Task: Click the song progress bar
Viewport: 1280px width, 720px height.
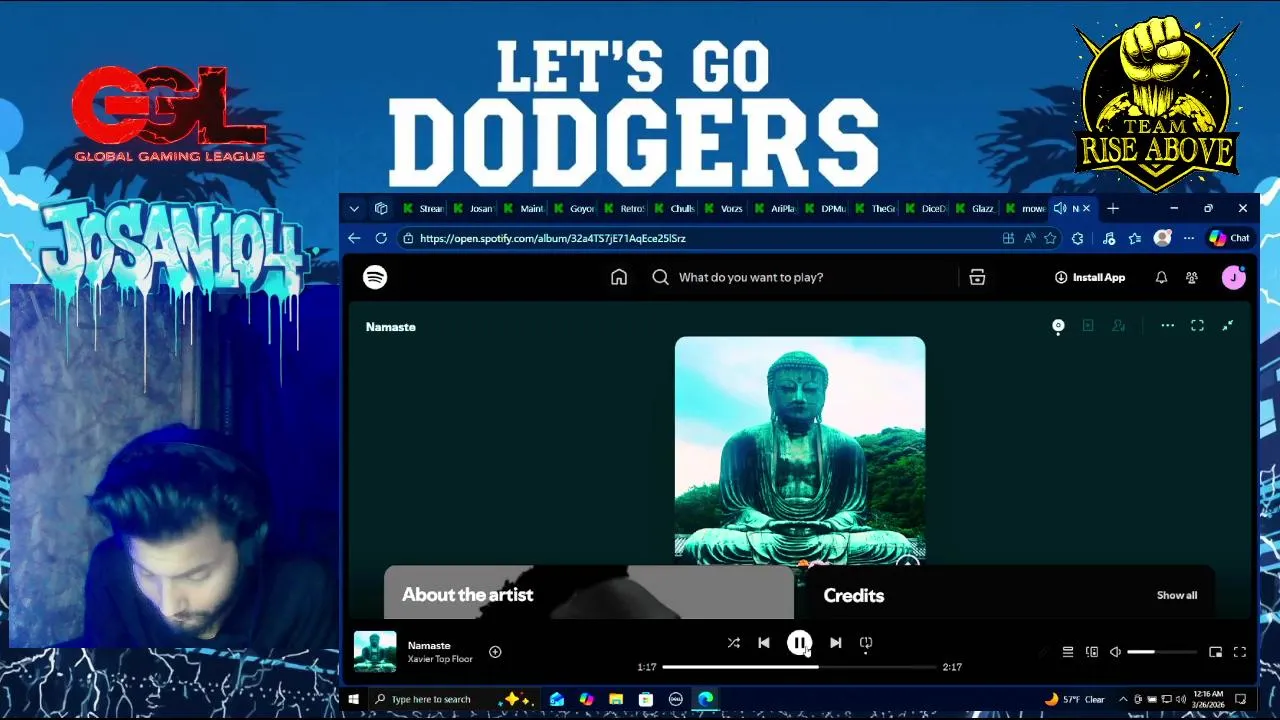Action: [x=799, y=667]
